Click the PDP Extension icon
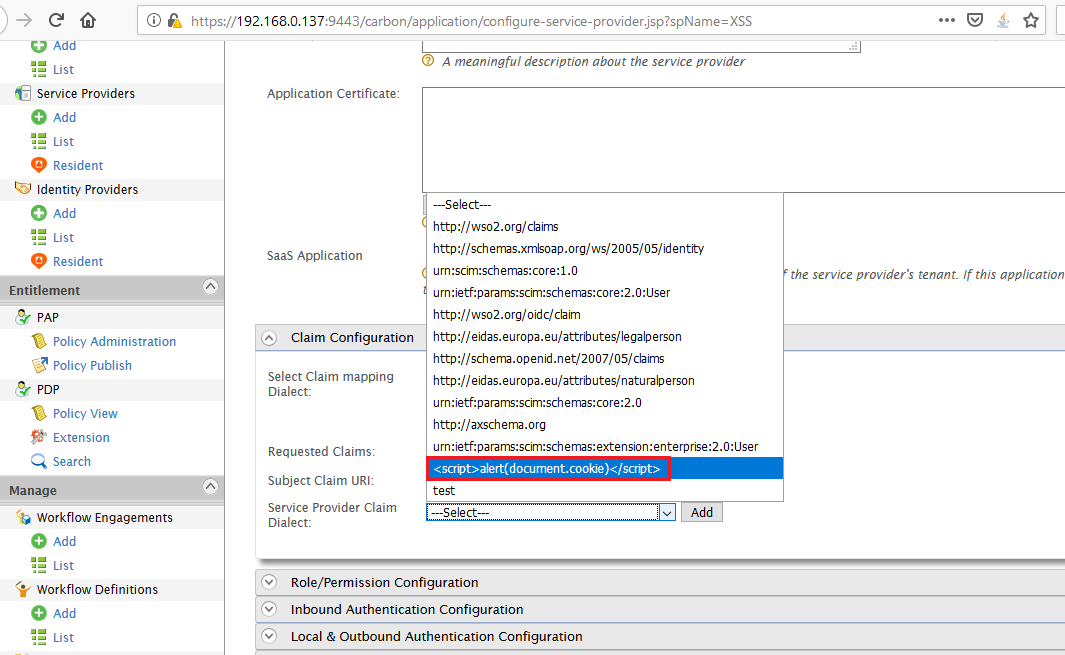 (39, 437)
